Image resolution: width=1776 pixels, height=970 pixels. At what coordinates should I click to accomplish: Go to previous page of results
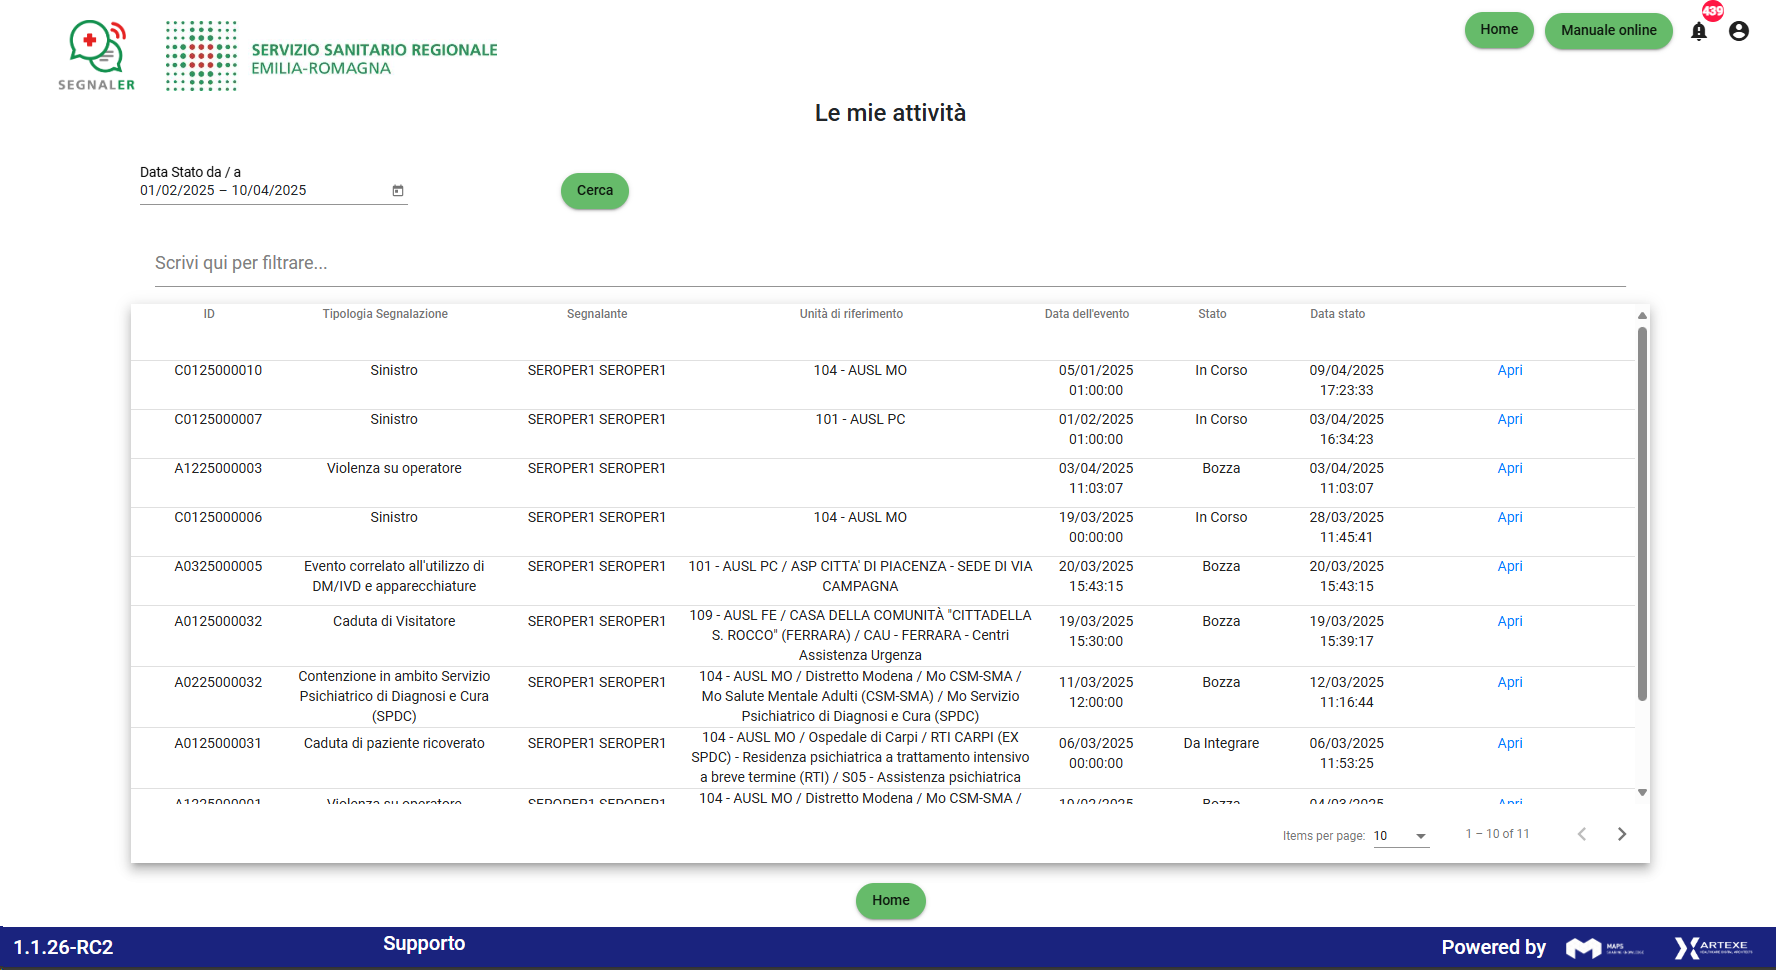click(x=1581, y=834)
